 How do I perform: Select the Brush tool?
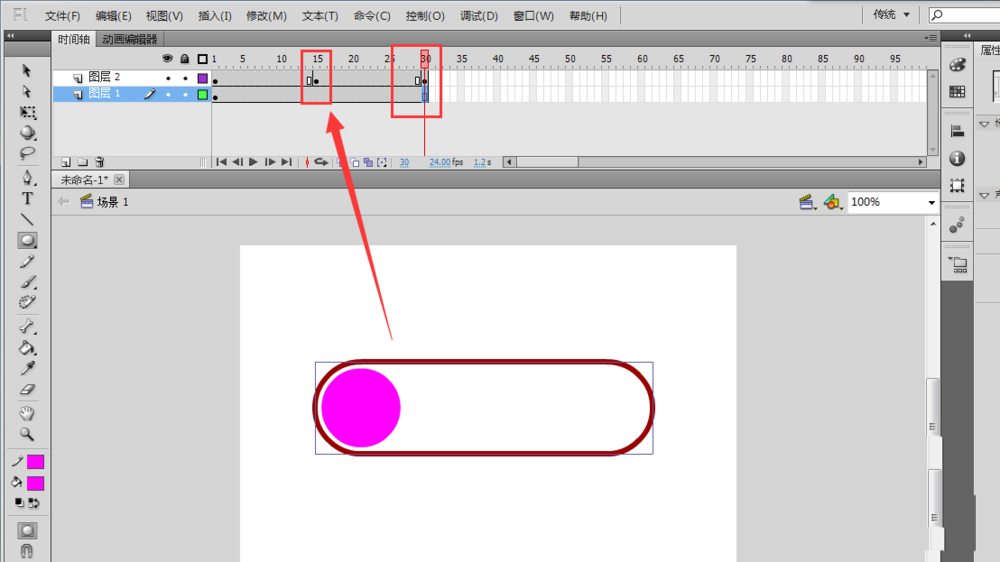tap(27, 282)
